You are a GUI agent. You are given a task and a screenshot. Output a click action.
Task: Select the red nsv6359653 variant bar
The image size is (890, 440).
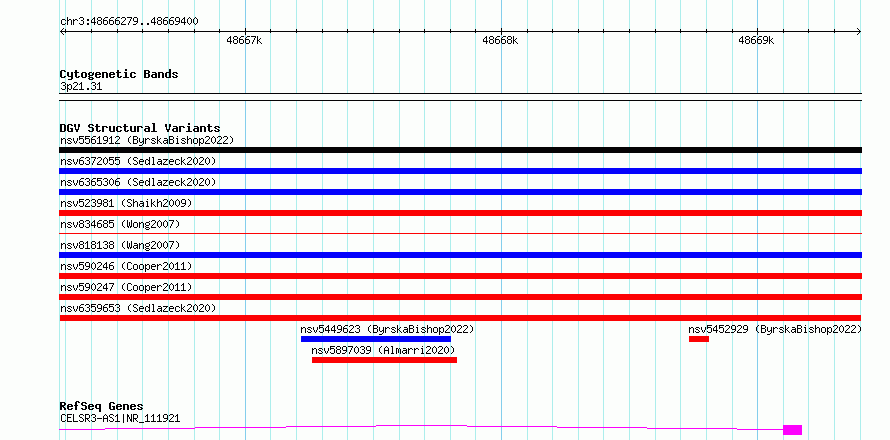[460, 318]
